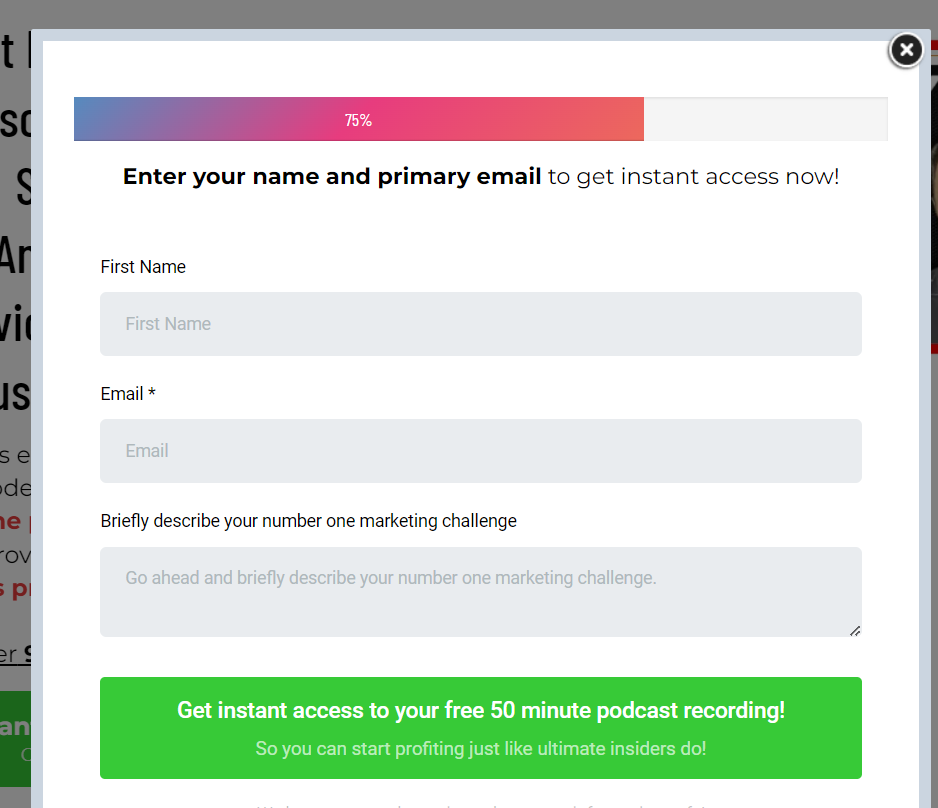938x808 pixels.
Task: Click the empty grey part of progress bar
Action: (x=765, y=119)
